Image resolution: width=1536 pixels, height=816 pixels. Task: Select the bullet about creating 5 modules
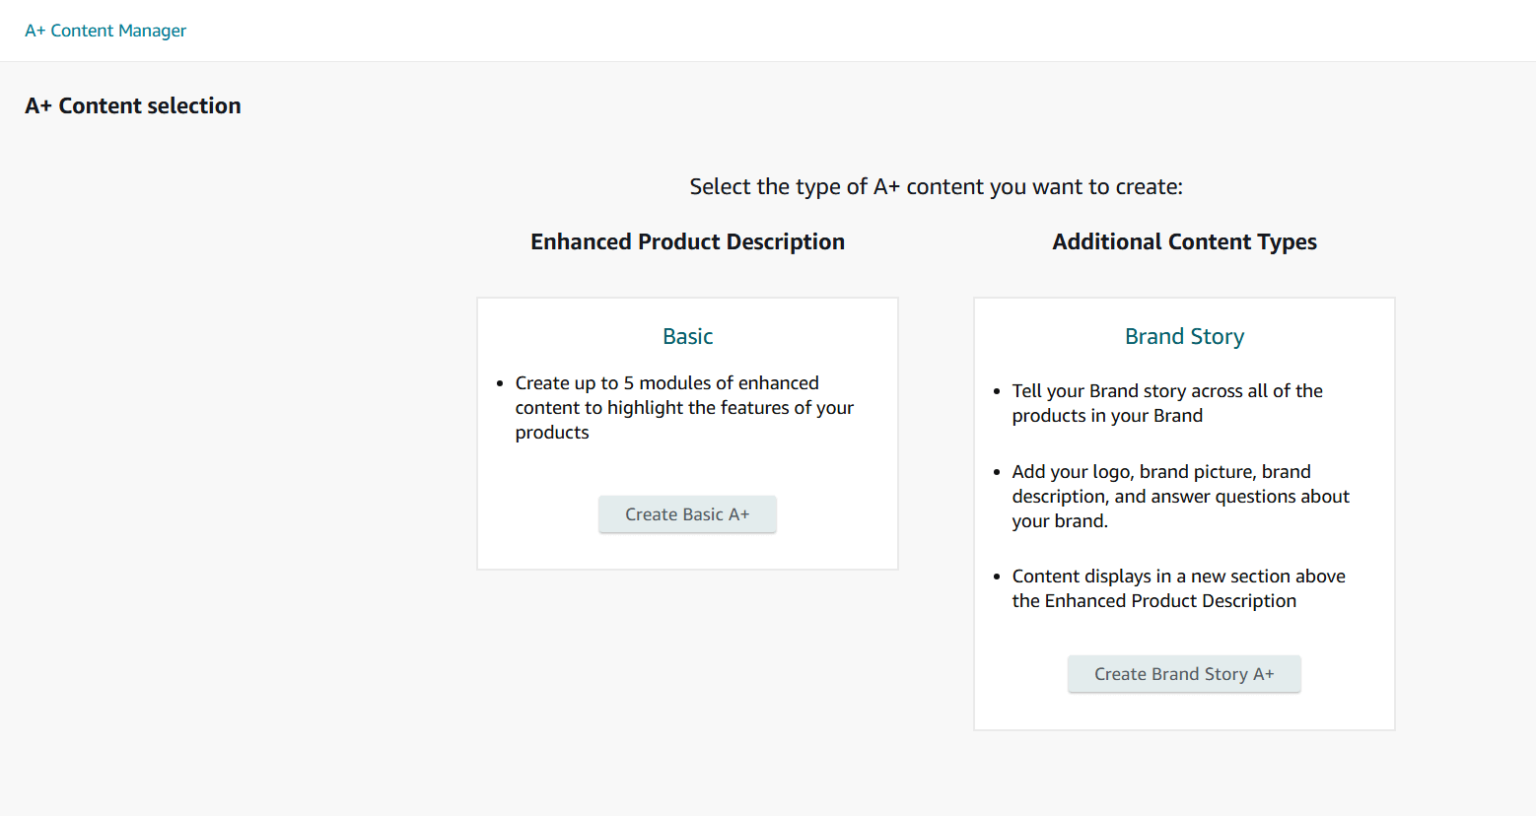coord(684,407)
